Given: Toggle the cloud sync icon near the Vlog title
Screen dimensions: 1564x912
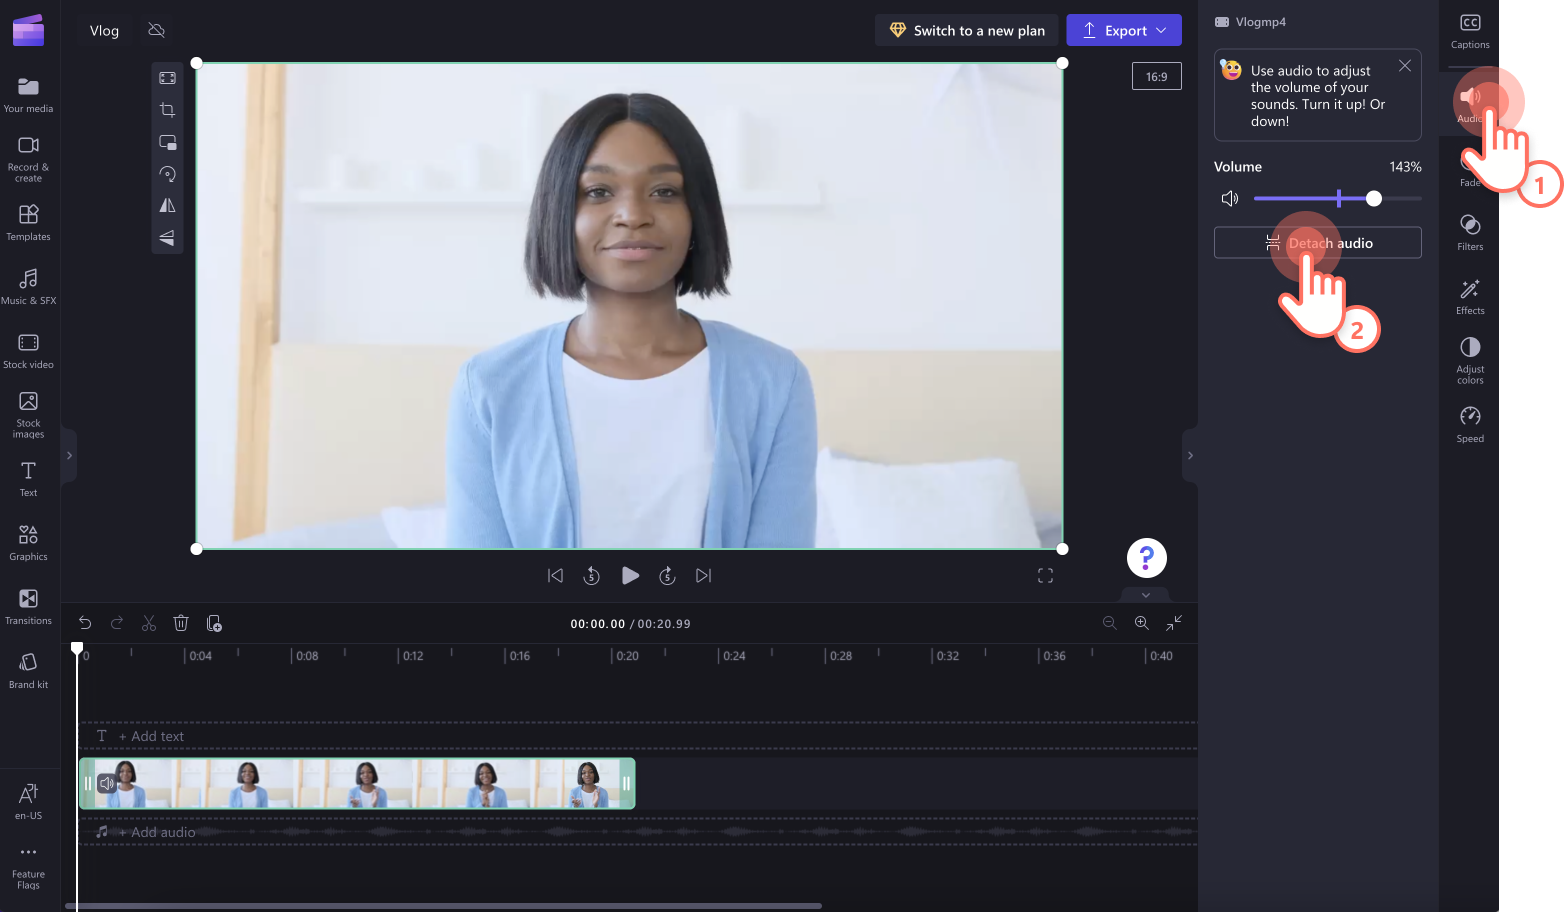Looking at the screenshot, I should coord(156,30).
